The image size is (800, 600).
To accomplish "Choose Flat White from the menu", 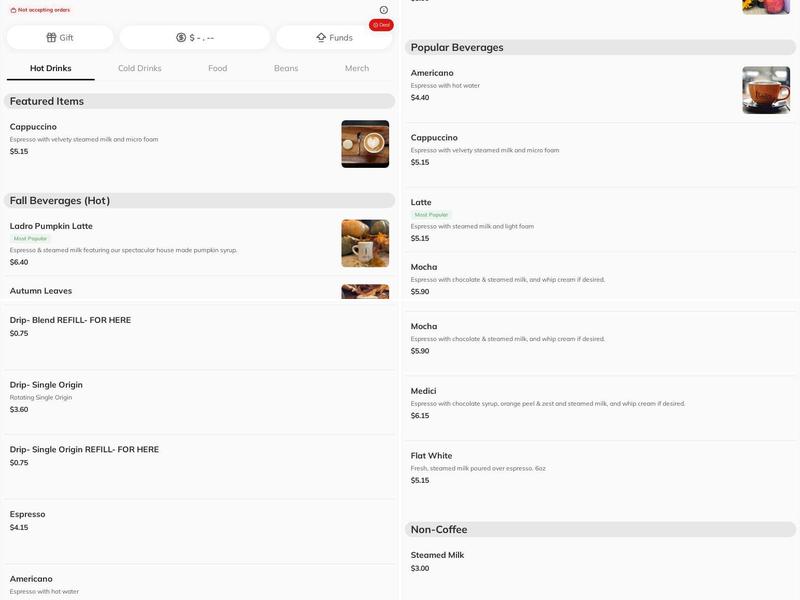I will pos(431,456).
